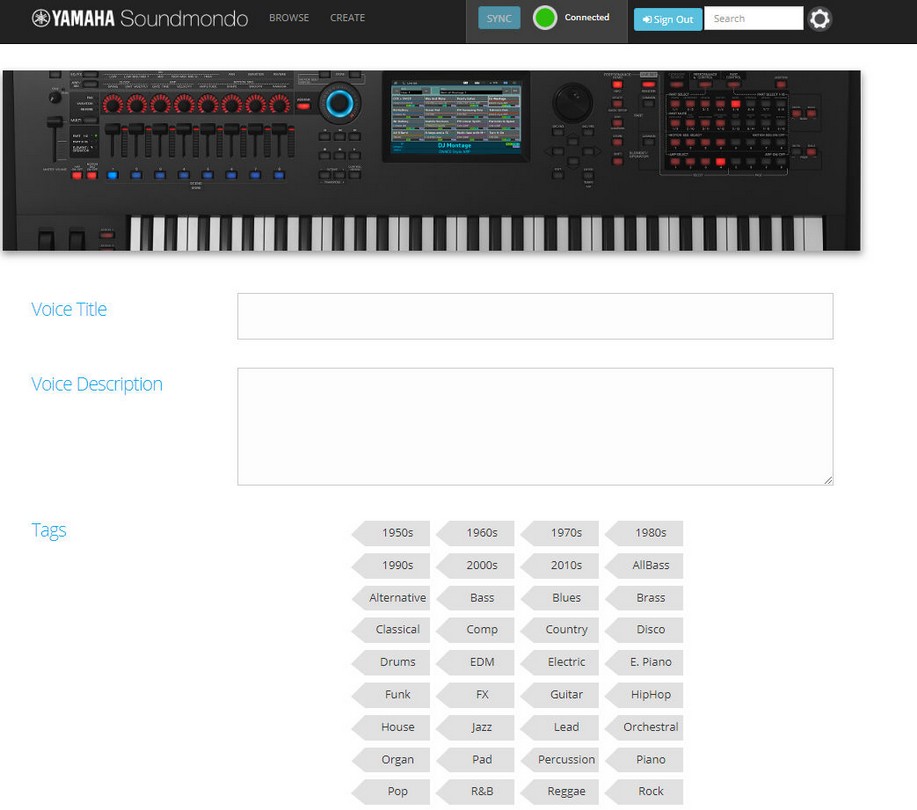The width and height of the screenshot is (917, 810).
Task: Toggle the R&B tag
Action: (481, 791)
